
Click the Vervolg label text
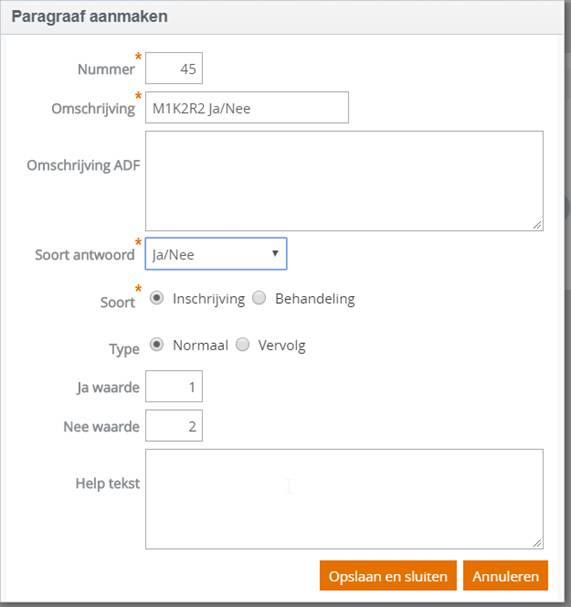[x=282, y=345]
